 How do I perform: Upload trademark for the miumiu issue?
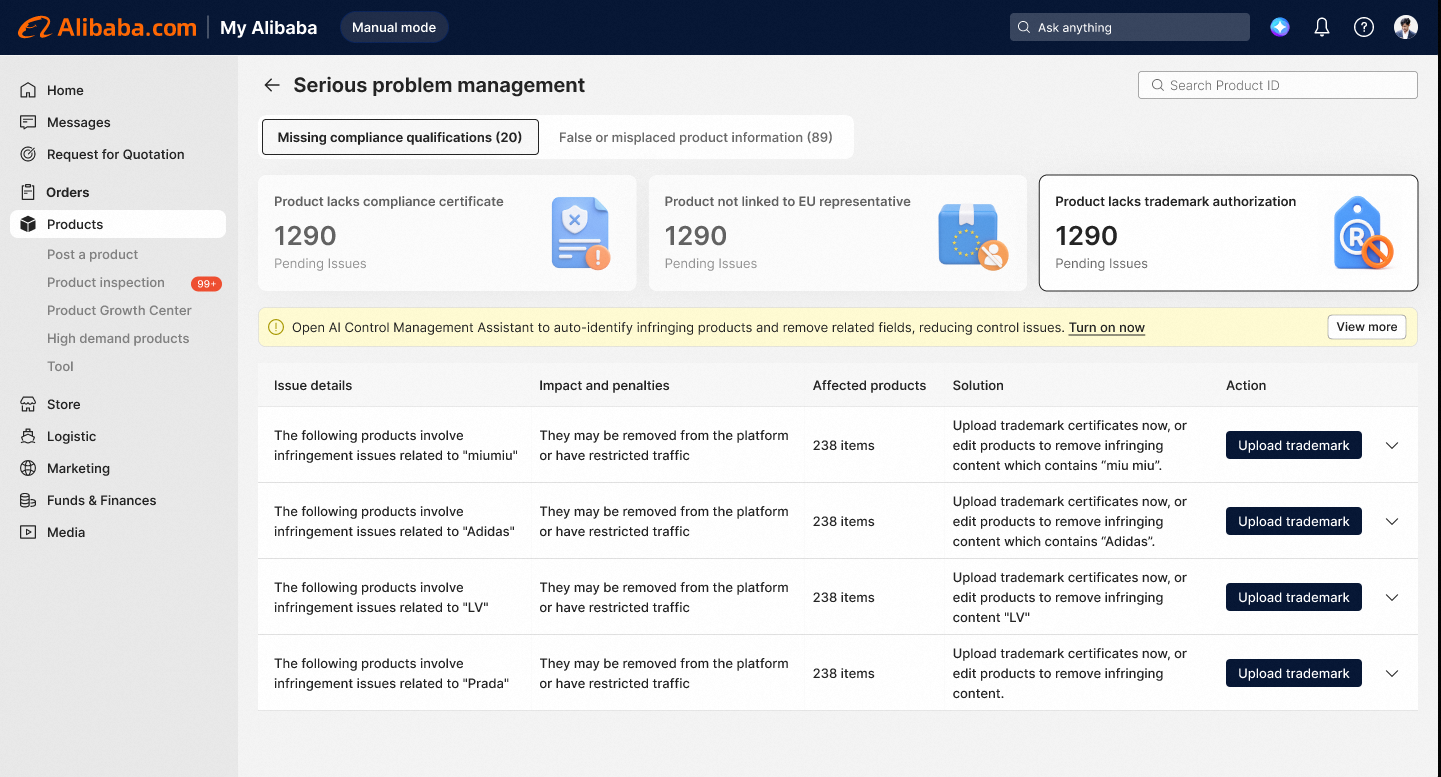pos(1294,445)
